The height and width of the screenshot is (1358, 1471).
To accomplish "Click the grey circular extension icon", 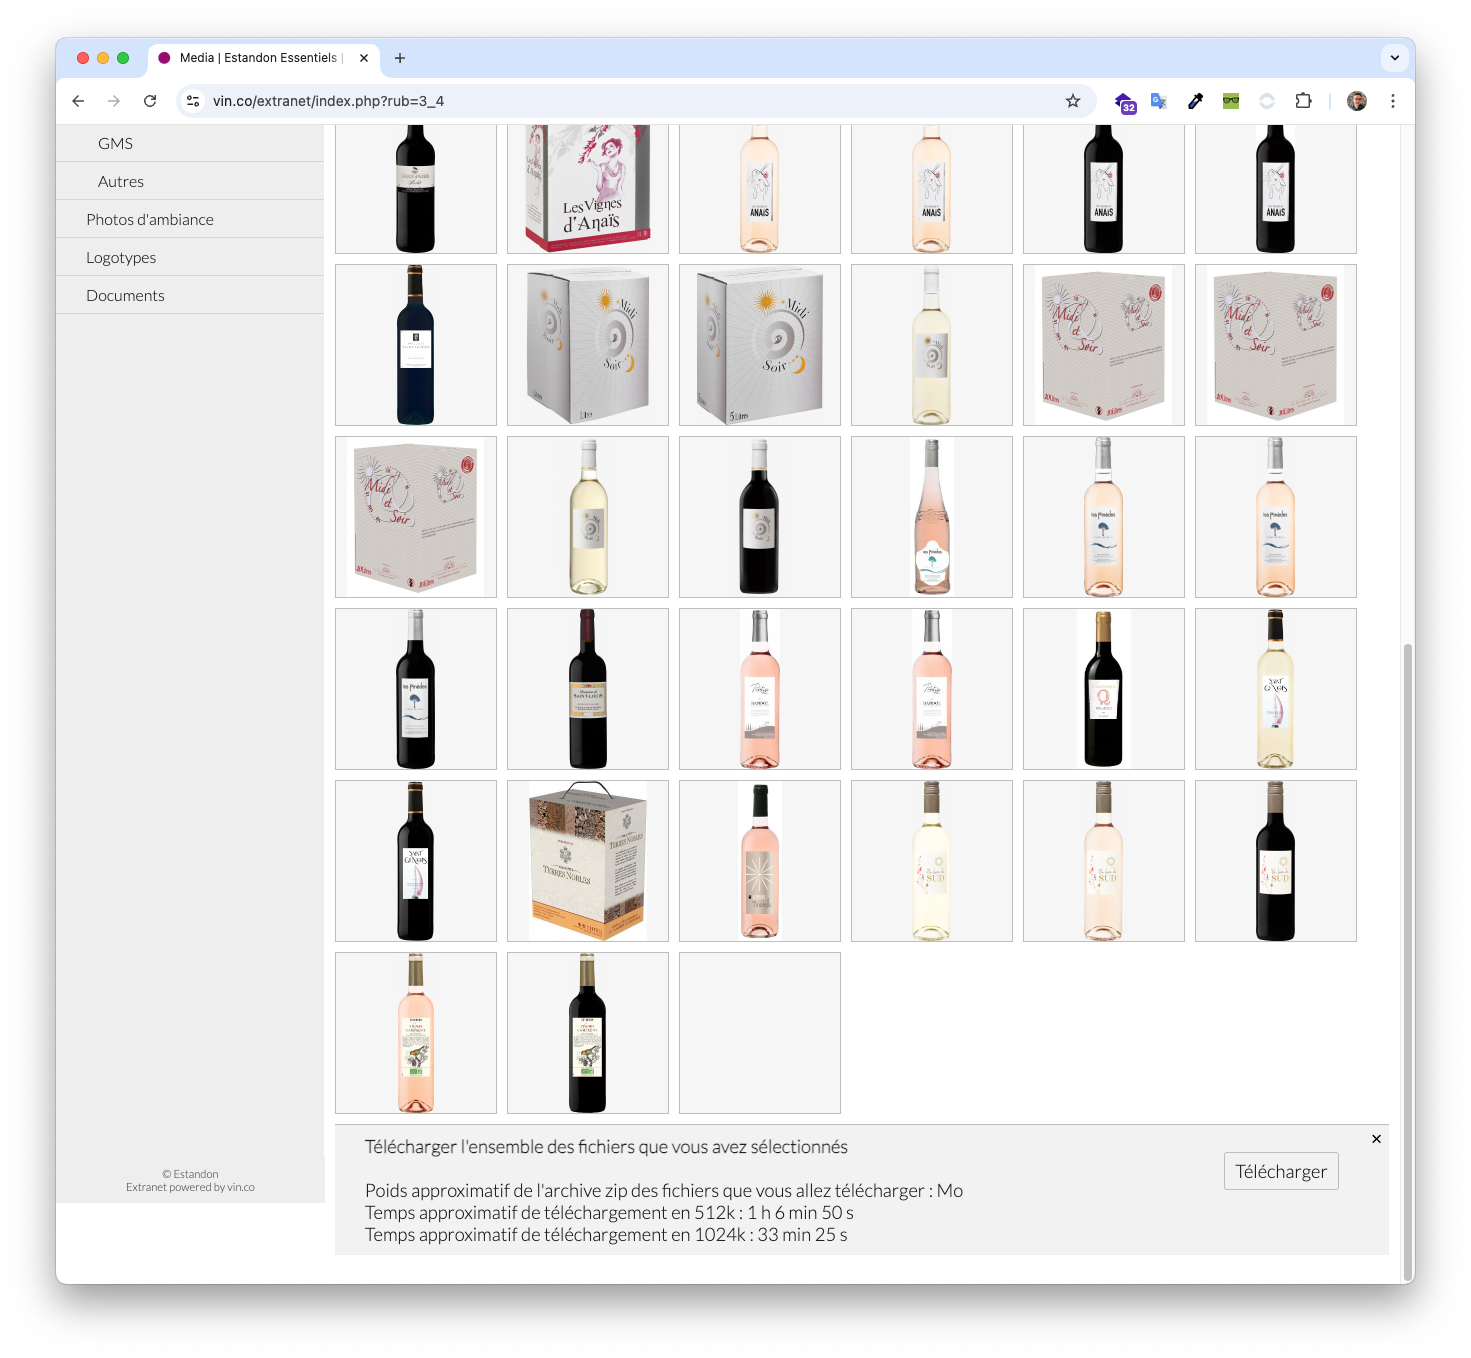I will click(x=1267, y=101).
